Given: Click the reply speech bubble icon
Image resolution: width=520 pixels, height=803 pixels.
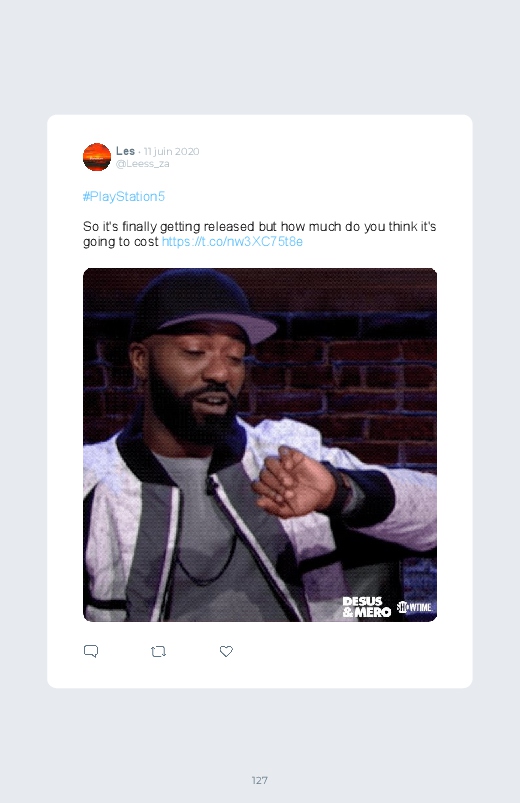Looking at the screenshot, I should pos(91,651).
